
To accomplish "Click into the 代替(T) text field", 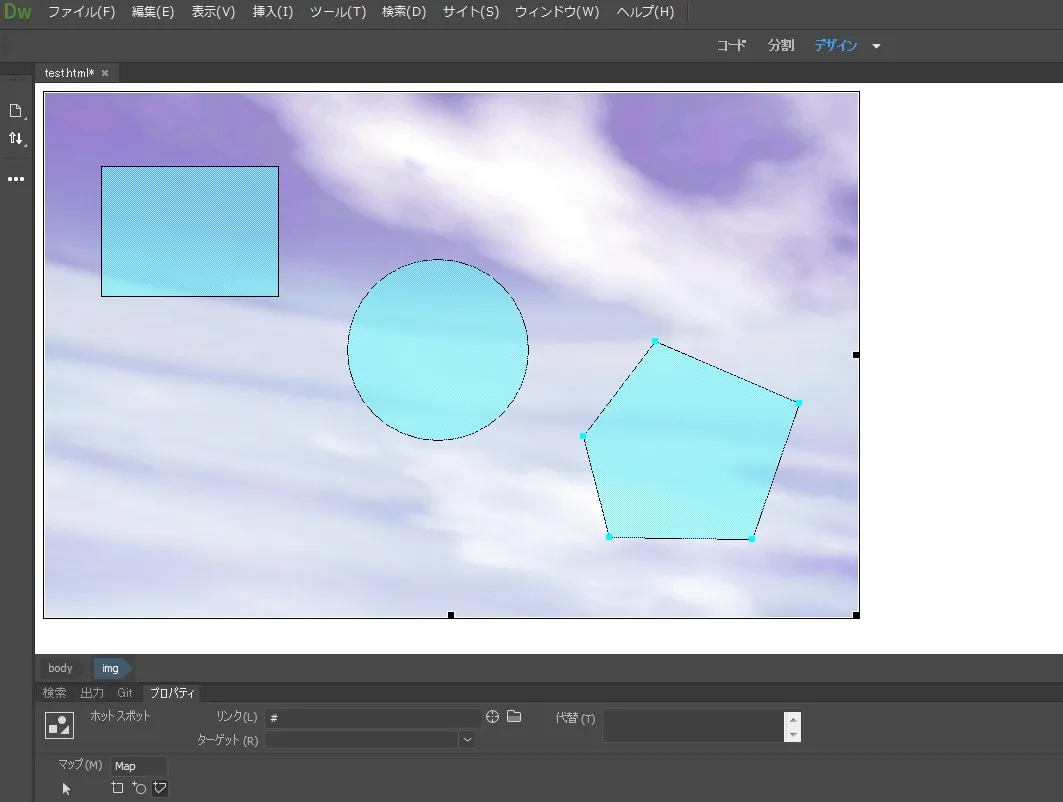I will (693, 725).
